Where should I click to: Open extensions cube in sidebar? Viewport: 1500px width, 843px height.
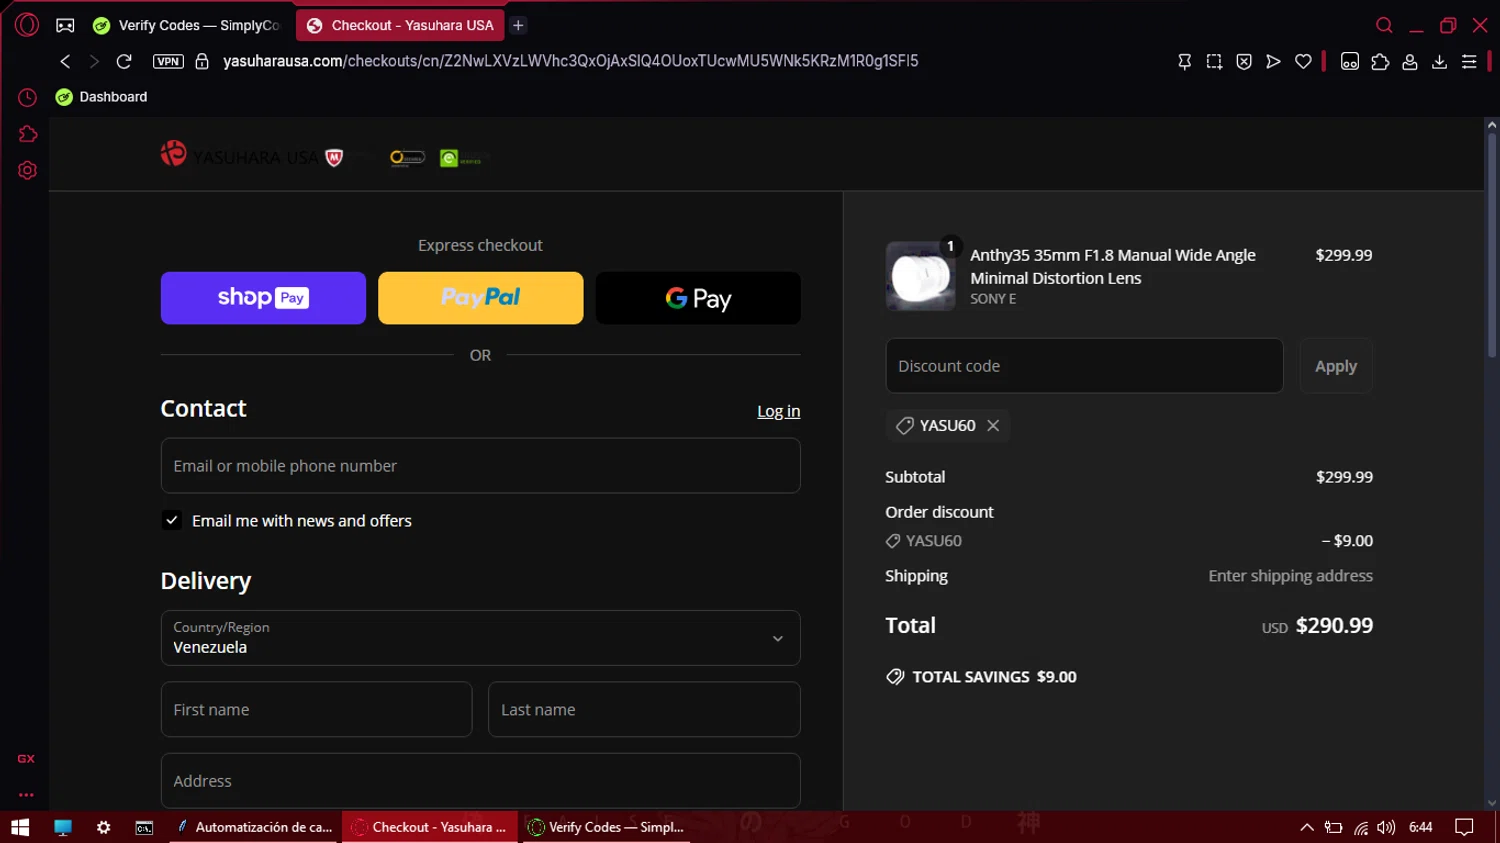point(27,134)
